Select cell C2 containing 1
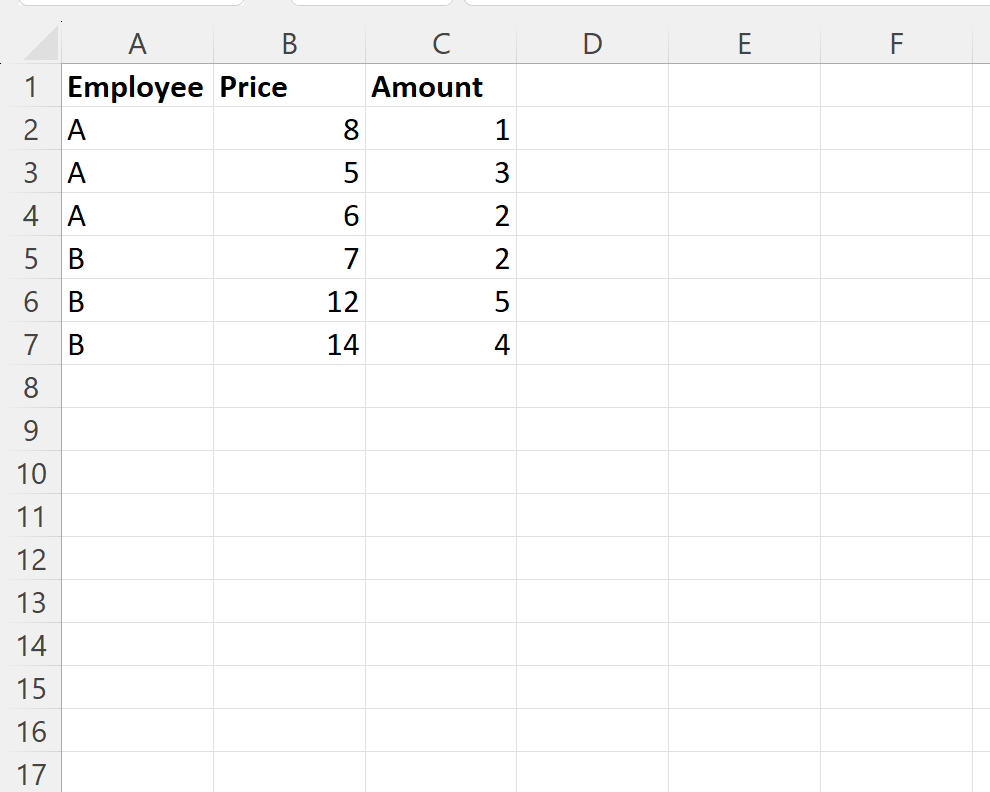Image resolution: width=990 pixels, height=792 pixels. pos(441,128)
